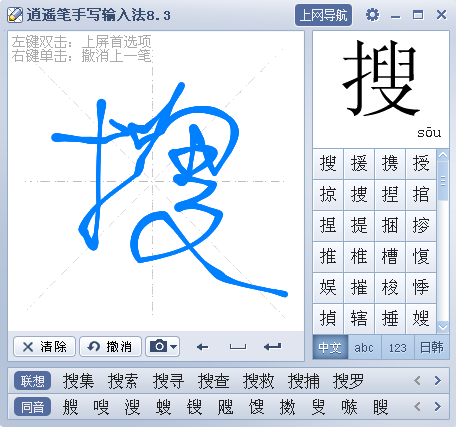The width and height of the screenshot is (456, 427).
Task: Select candidate character 授
Action: [421, 164]
